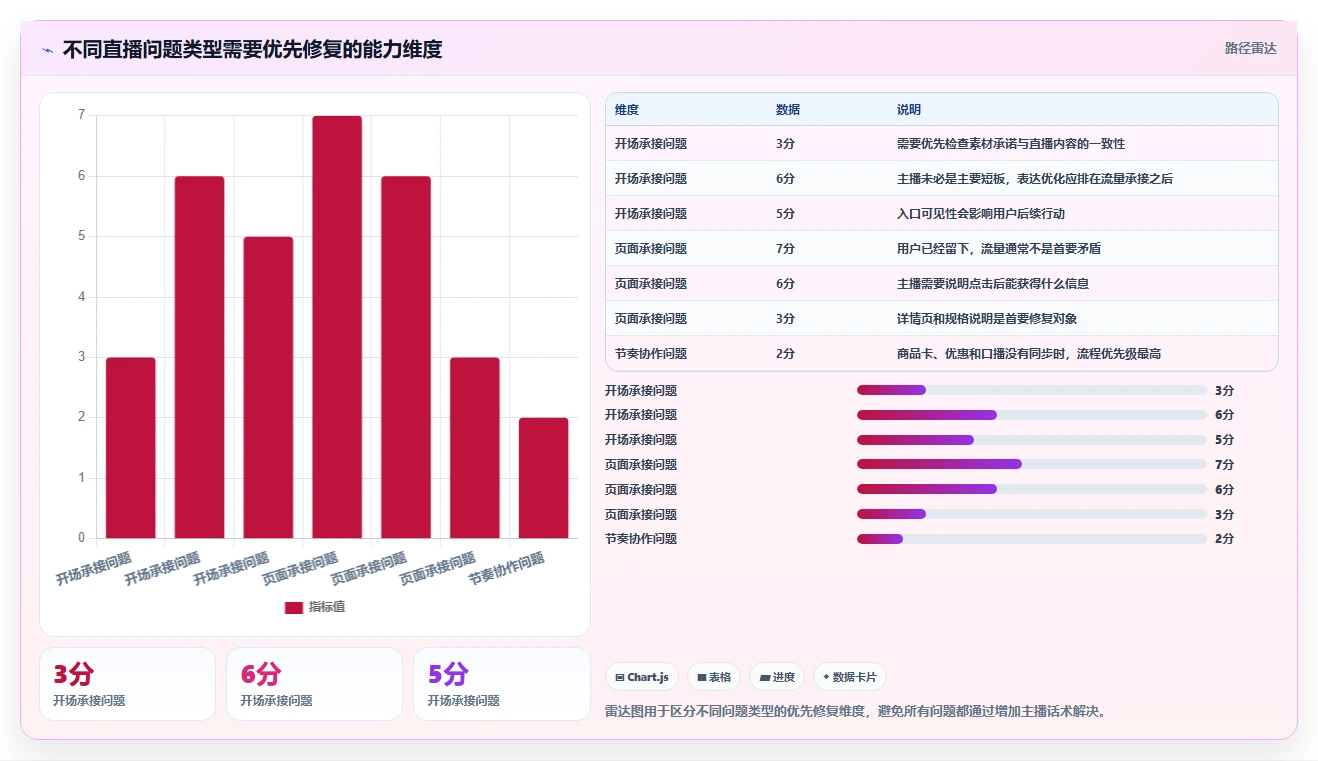Screen dimensions: 1318x761
Task: Click the 7分 cell in the table
Action: (x=785, y=249)
